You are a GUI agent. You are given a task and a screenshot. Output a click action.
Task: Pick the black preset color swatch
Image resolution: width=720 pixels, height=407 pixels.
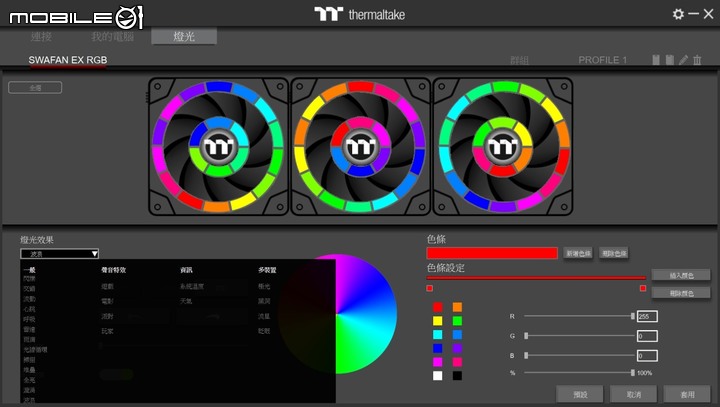(457, 376)
